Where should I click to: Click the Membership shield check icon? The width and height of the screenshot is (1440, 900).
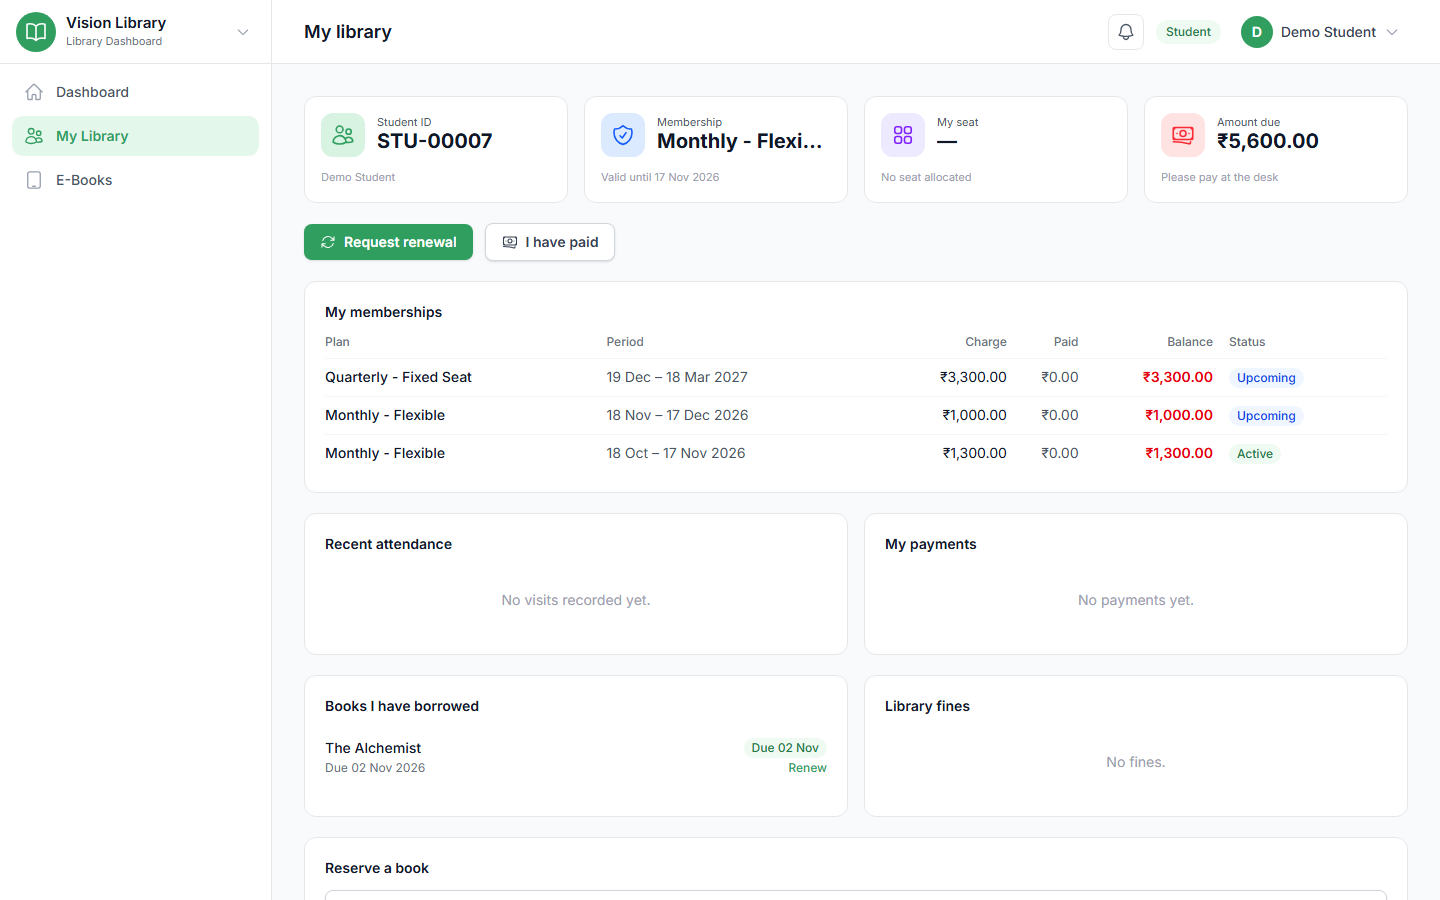click(623, 135)
